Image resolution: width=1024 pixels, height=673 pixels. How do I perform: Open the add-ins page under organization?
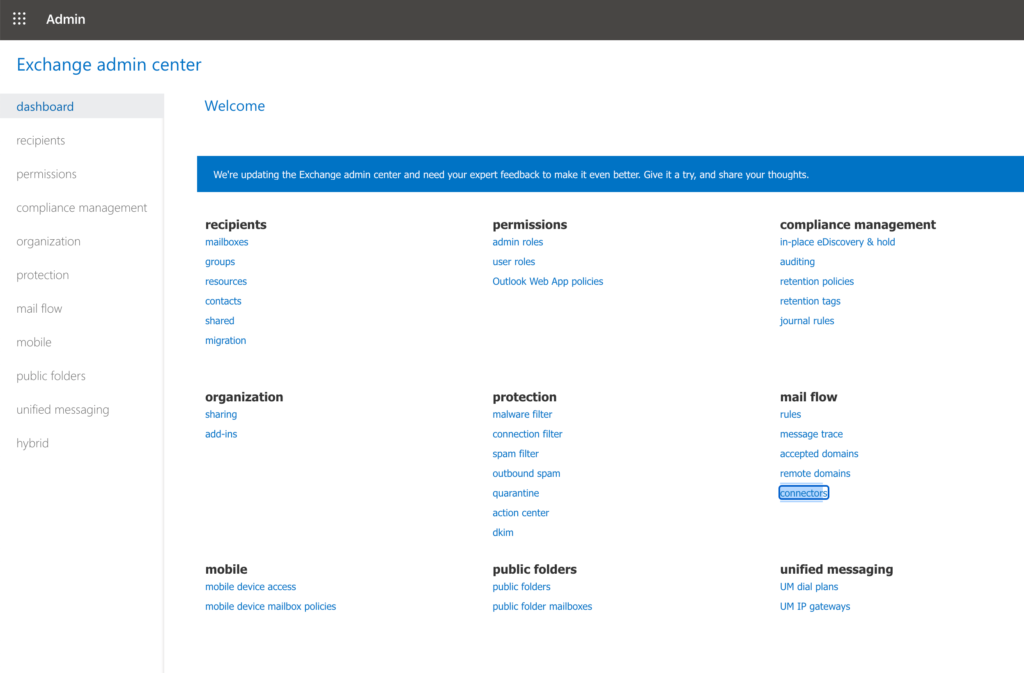pyautogui.click(x=220, y=433)
